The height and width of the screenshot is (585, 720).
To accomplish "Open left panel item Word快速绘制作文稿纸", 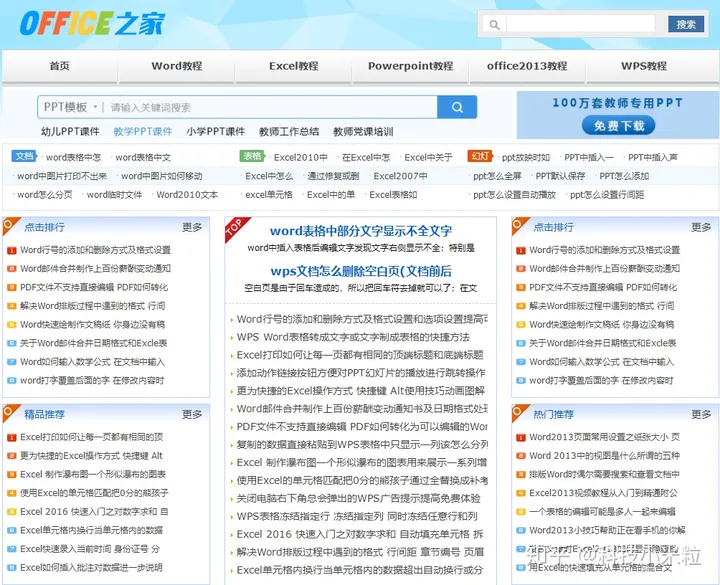I will 92,325.
